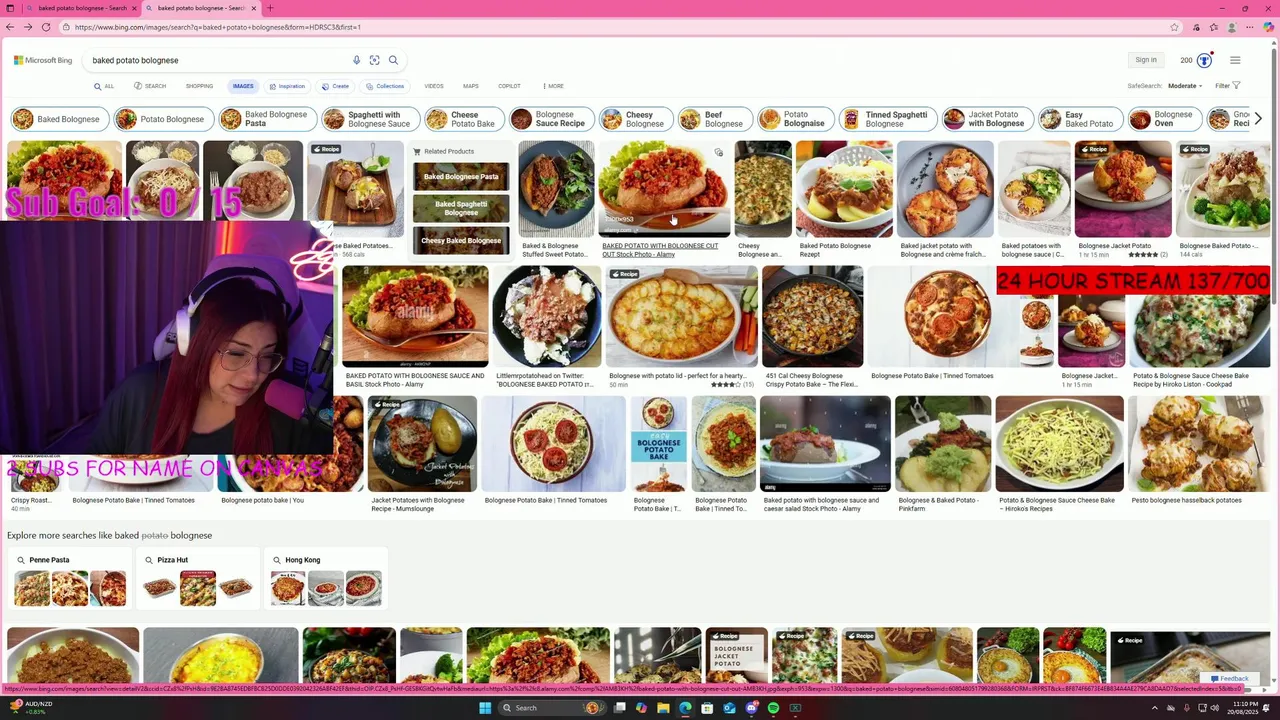Viewport: 1280px width, 720px height.
Task: Reload the page with refresh icon
Action: point(46,27)
